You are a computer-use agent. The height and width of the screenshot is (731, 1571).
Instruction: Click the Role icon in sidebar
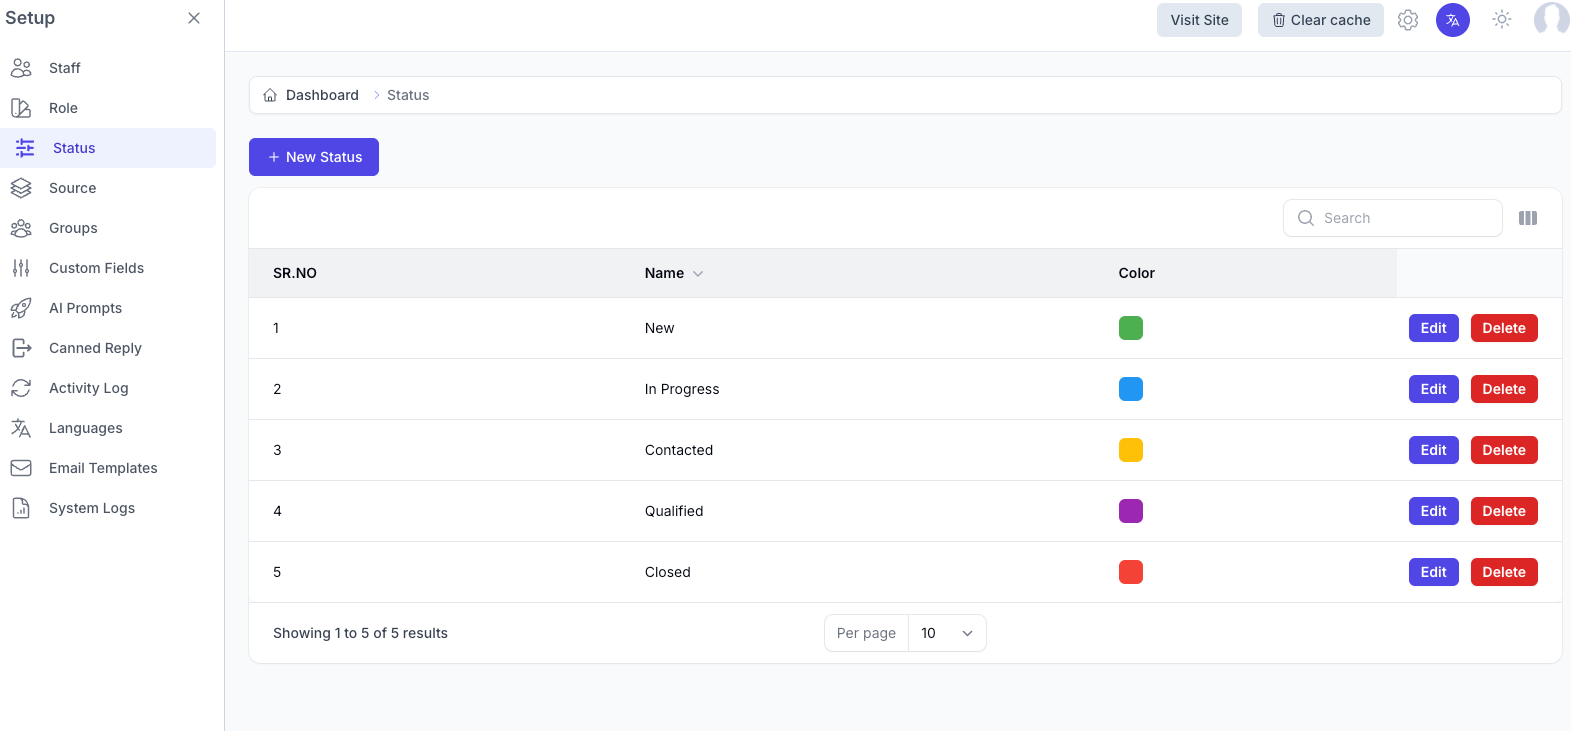click(21, 108)
